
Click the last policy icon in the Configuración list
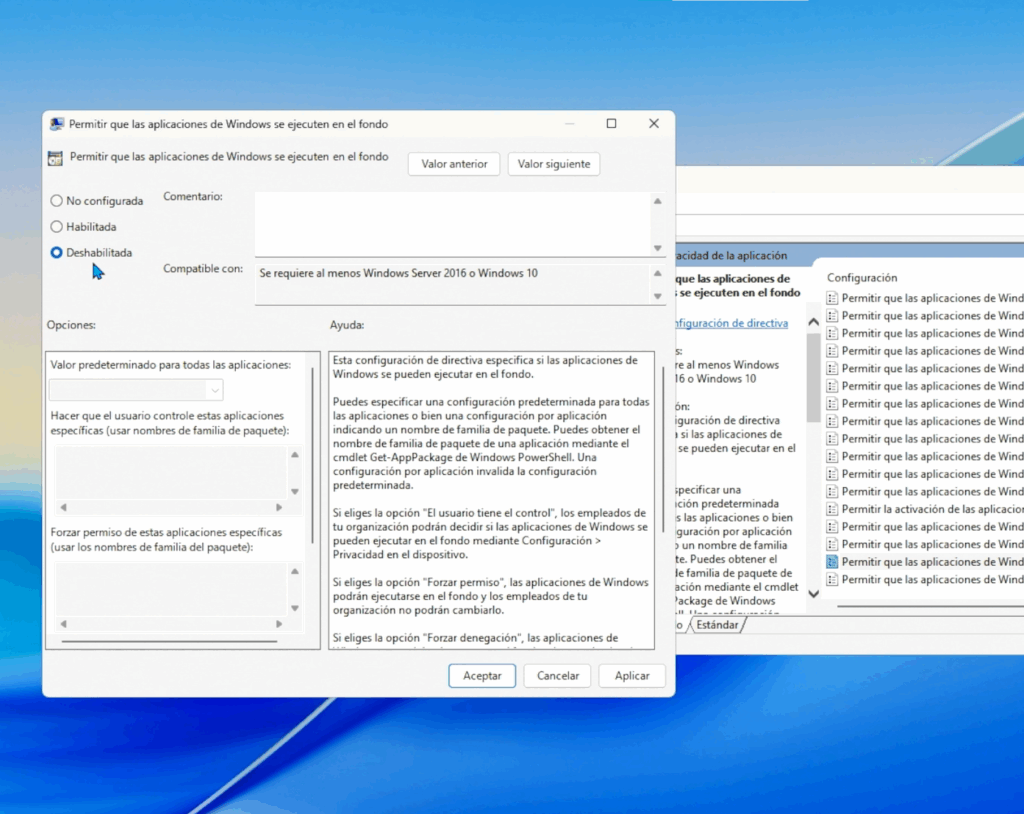tap(833, 579)
